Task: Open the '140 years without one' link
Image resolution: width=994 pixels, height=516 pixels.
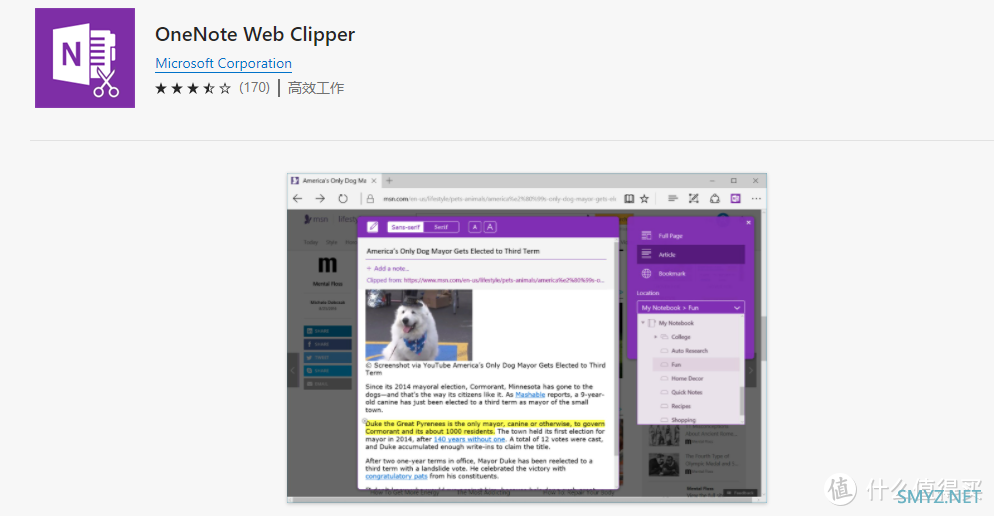Action: tap(469, 439)
